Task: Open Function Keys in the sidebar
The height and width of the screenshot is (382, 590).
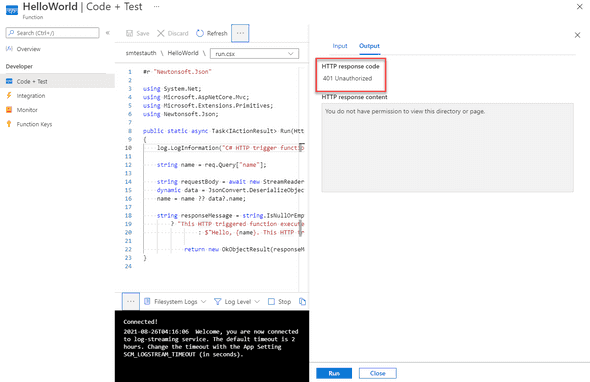Action: (x=34, y=124)
